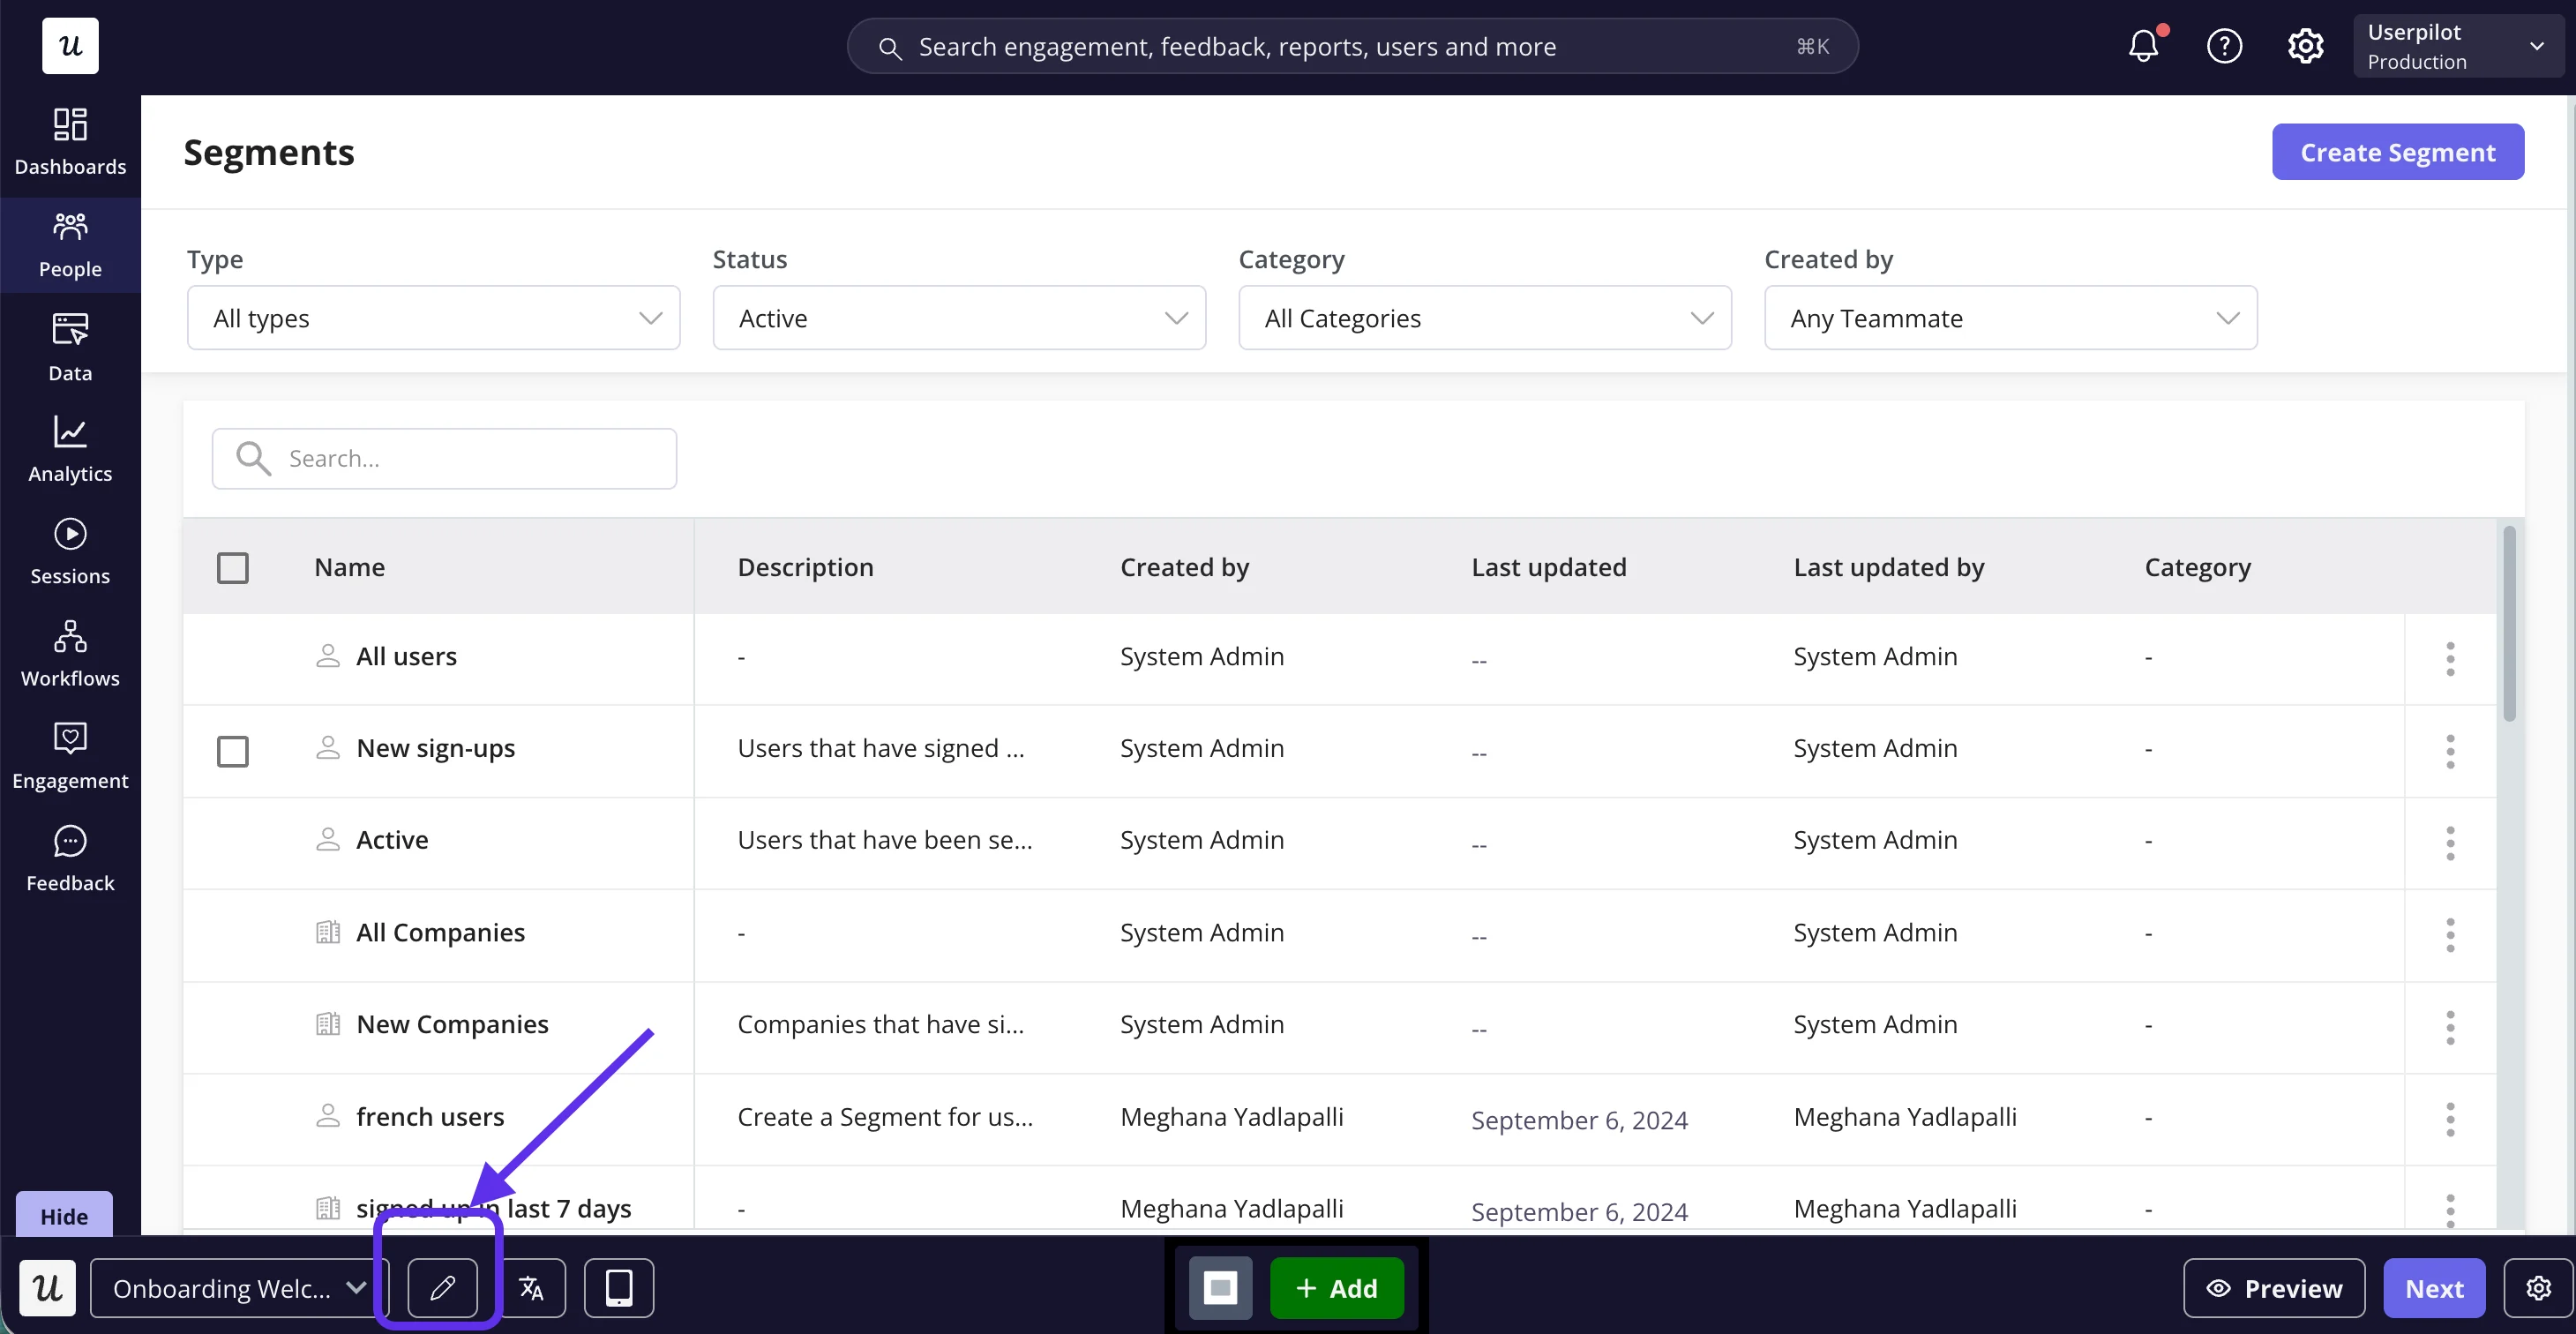The width and height of the screenshot is (2576, 1334).
Task: Click the Preview button
Action: (x=2274, y=1288)
